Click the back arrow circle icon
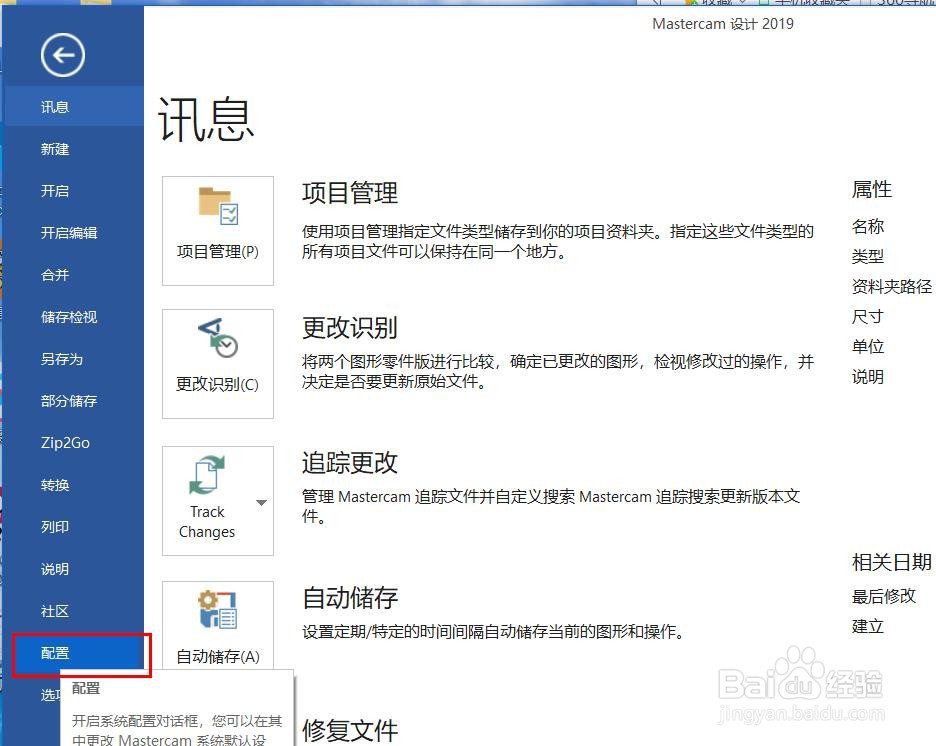The image size is (936, 746). [63, 55]
